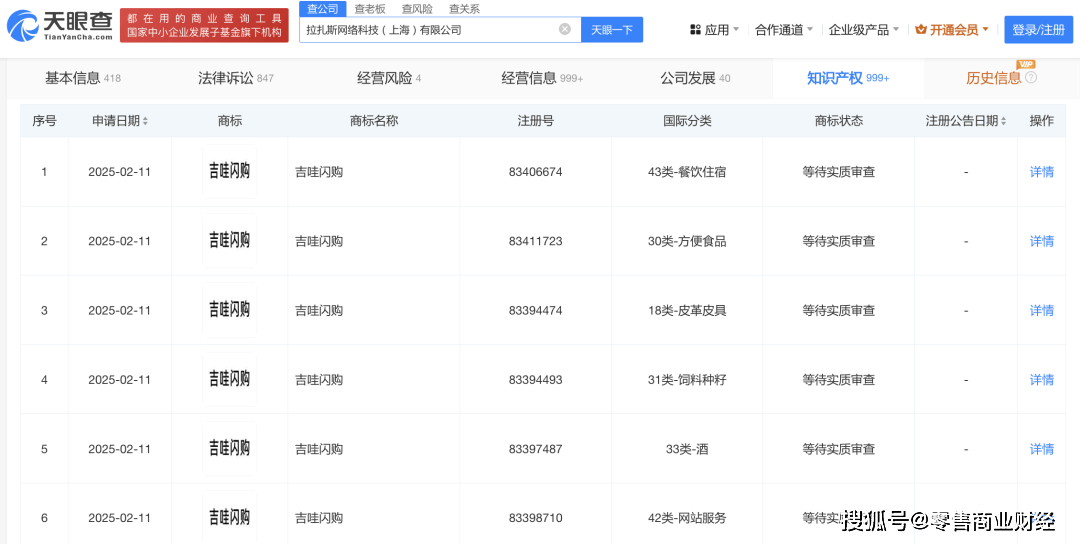Sort by 注册公告日期 using the sort arrows

click(1004, 121)
